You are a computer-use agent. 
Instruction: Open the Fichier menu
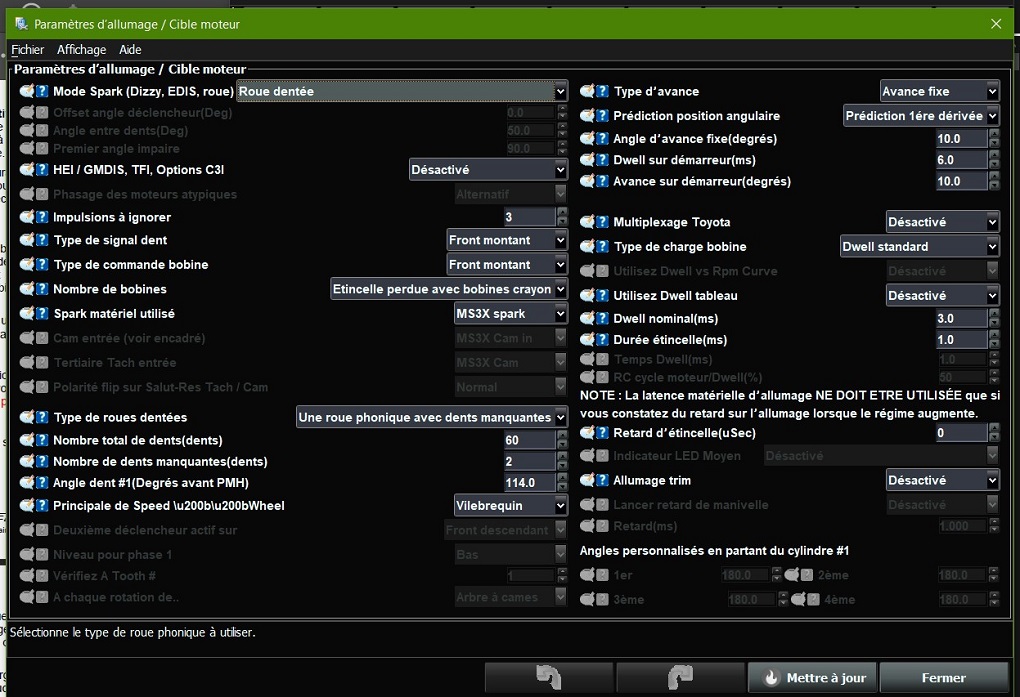pyautogui.click(x=28, y=50)
